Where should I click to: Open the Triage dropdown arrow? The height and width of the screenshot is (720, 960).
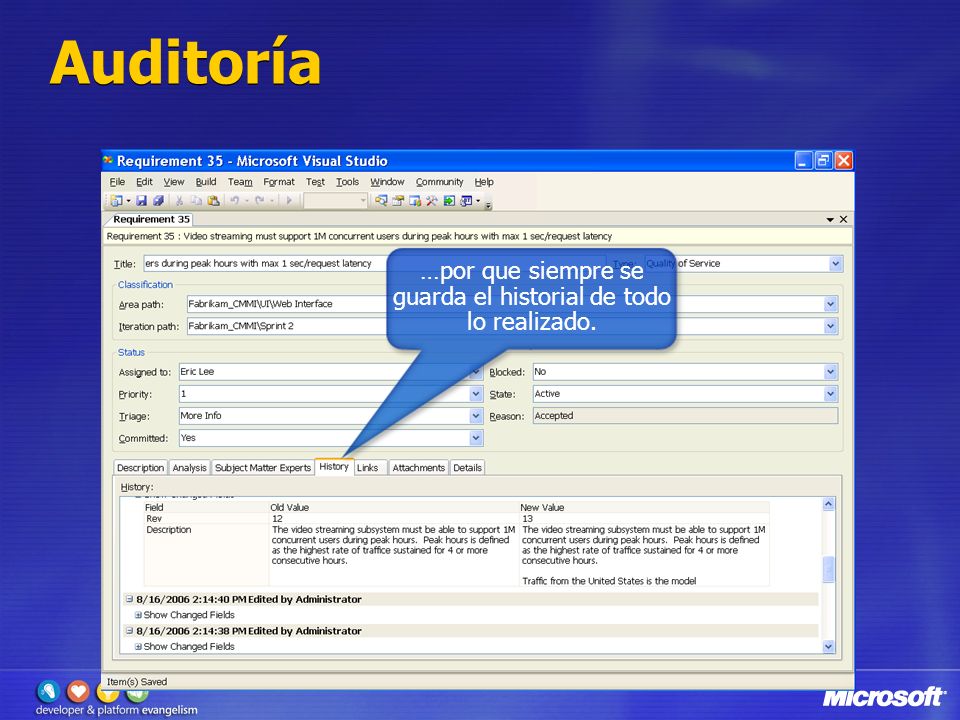pos(476,416)
